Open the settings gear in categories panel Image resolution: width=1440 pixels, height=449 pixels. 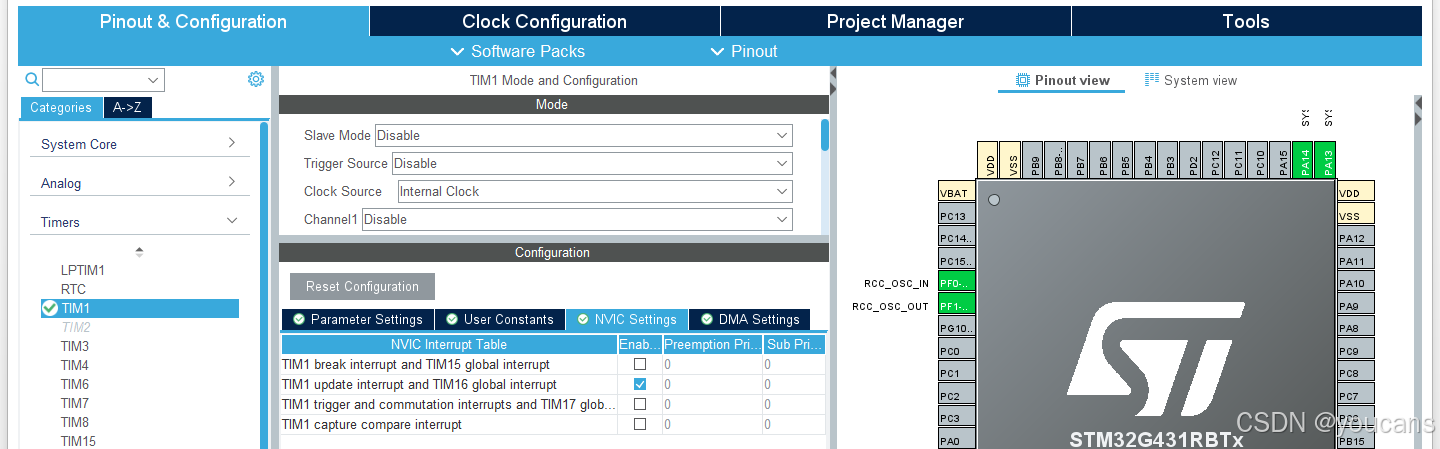coord(256,79)
